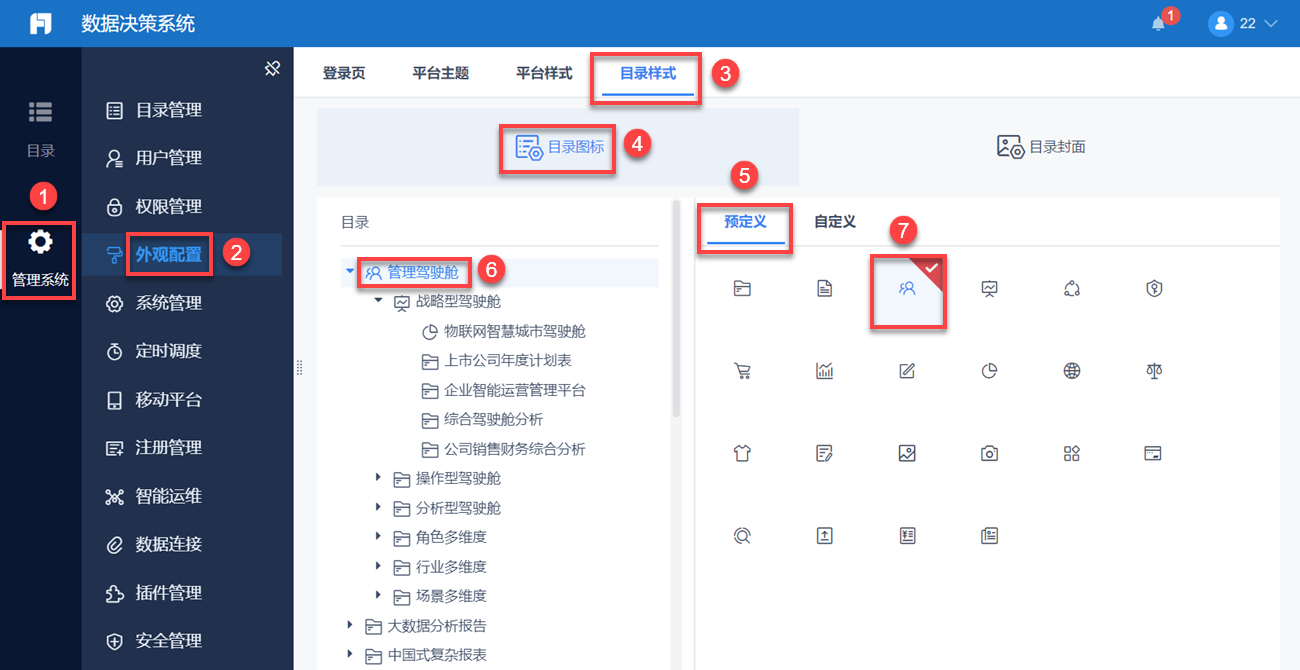Image resolution: width=1300 pixels, height=670 pixels.
Task: Expand the 行业多维度 node
Action: click(379, 566)
